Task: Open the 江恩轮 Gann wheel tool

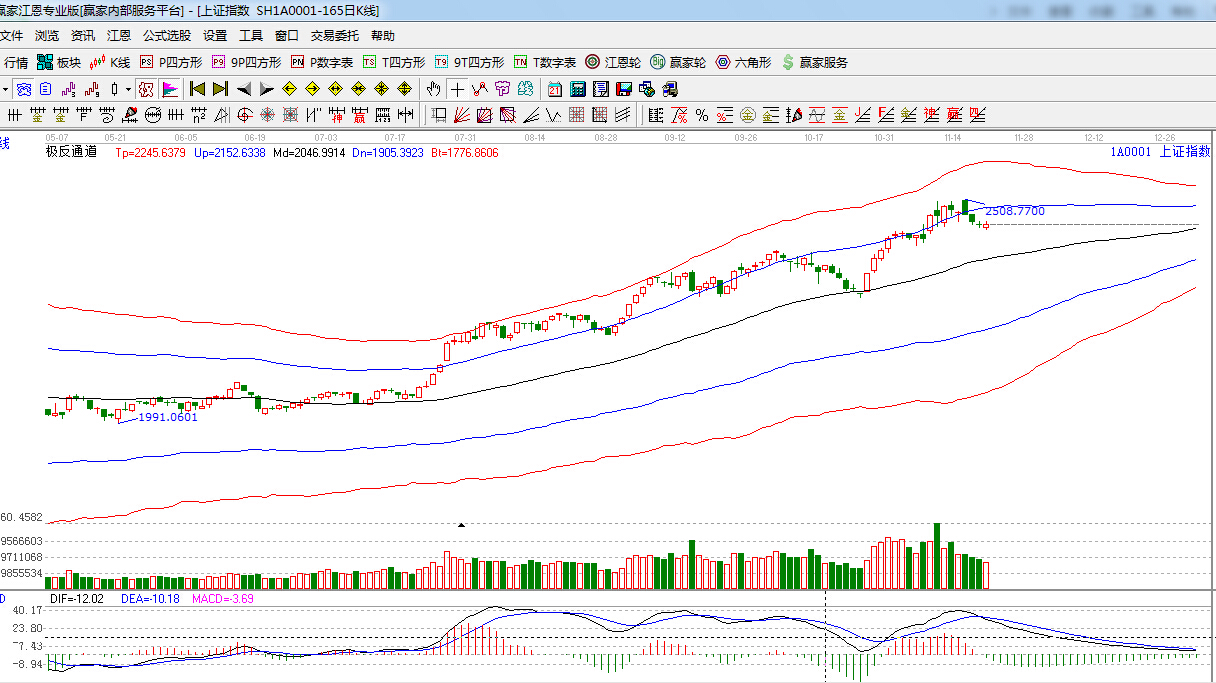Action: (613, 62)
